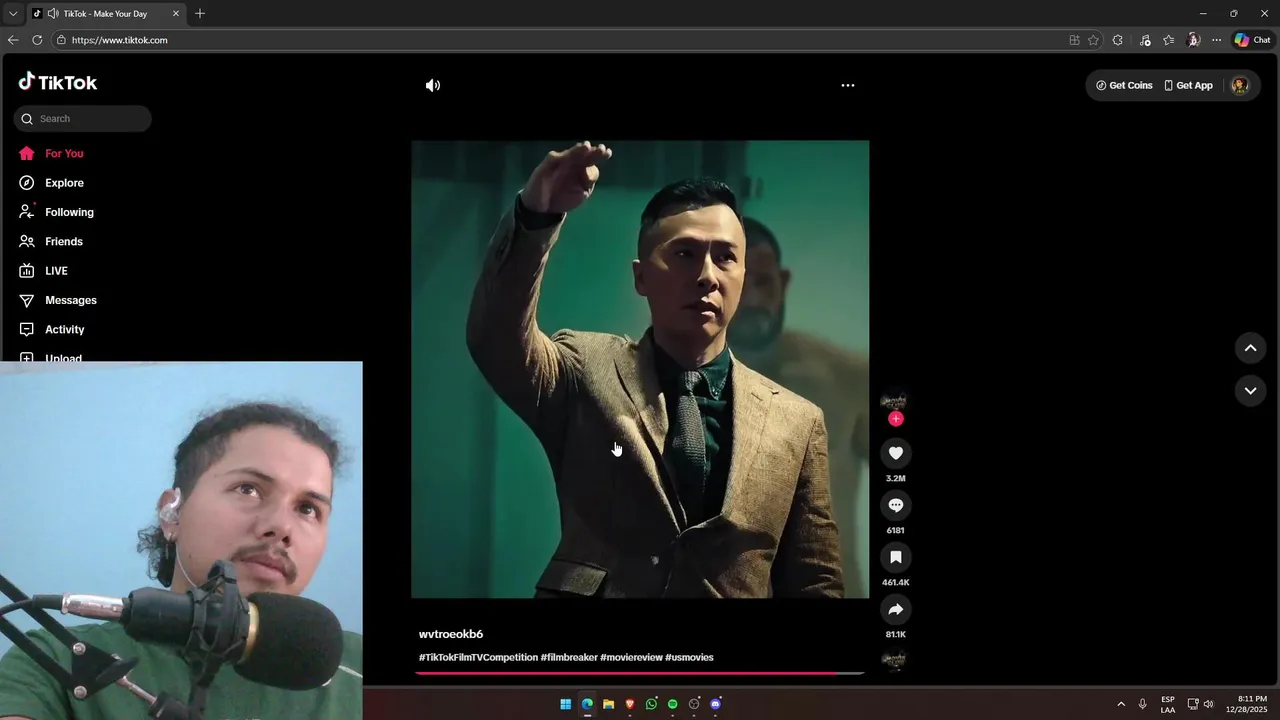Screen dimensions: 1280x720
Task: Open the media control music icon
Action: coord(1145,40)
